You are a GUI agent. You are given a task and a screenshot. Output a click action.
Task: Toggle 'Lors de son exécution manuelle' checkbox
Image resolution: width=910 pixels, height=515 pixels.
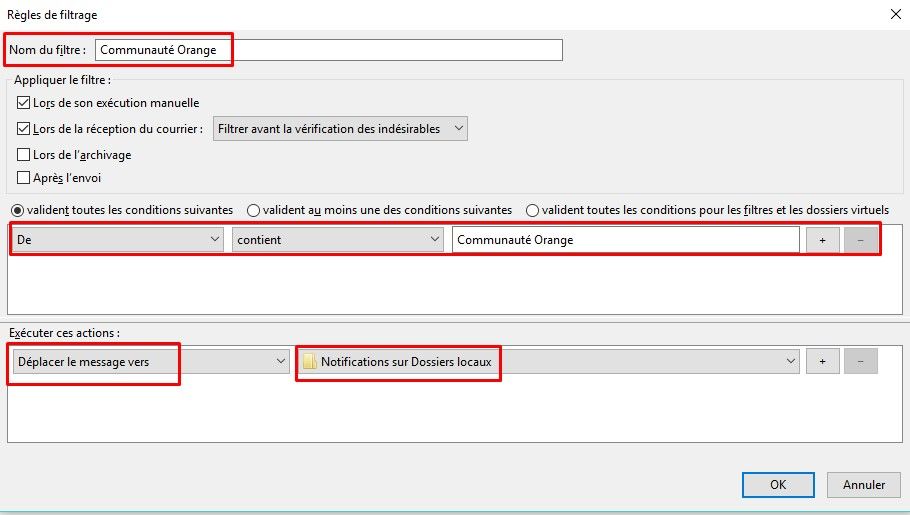23,103
